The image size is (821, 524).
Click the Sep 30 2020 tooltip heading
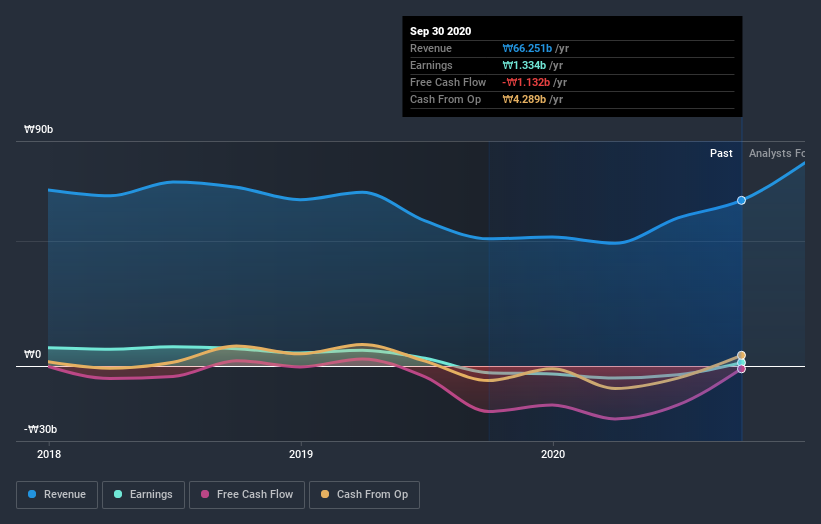tap(440, 31)
